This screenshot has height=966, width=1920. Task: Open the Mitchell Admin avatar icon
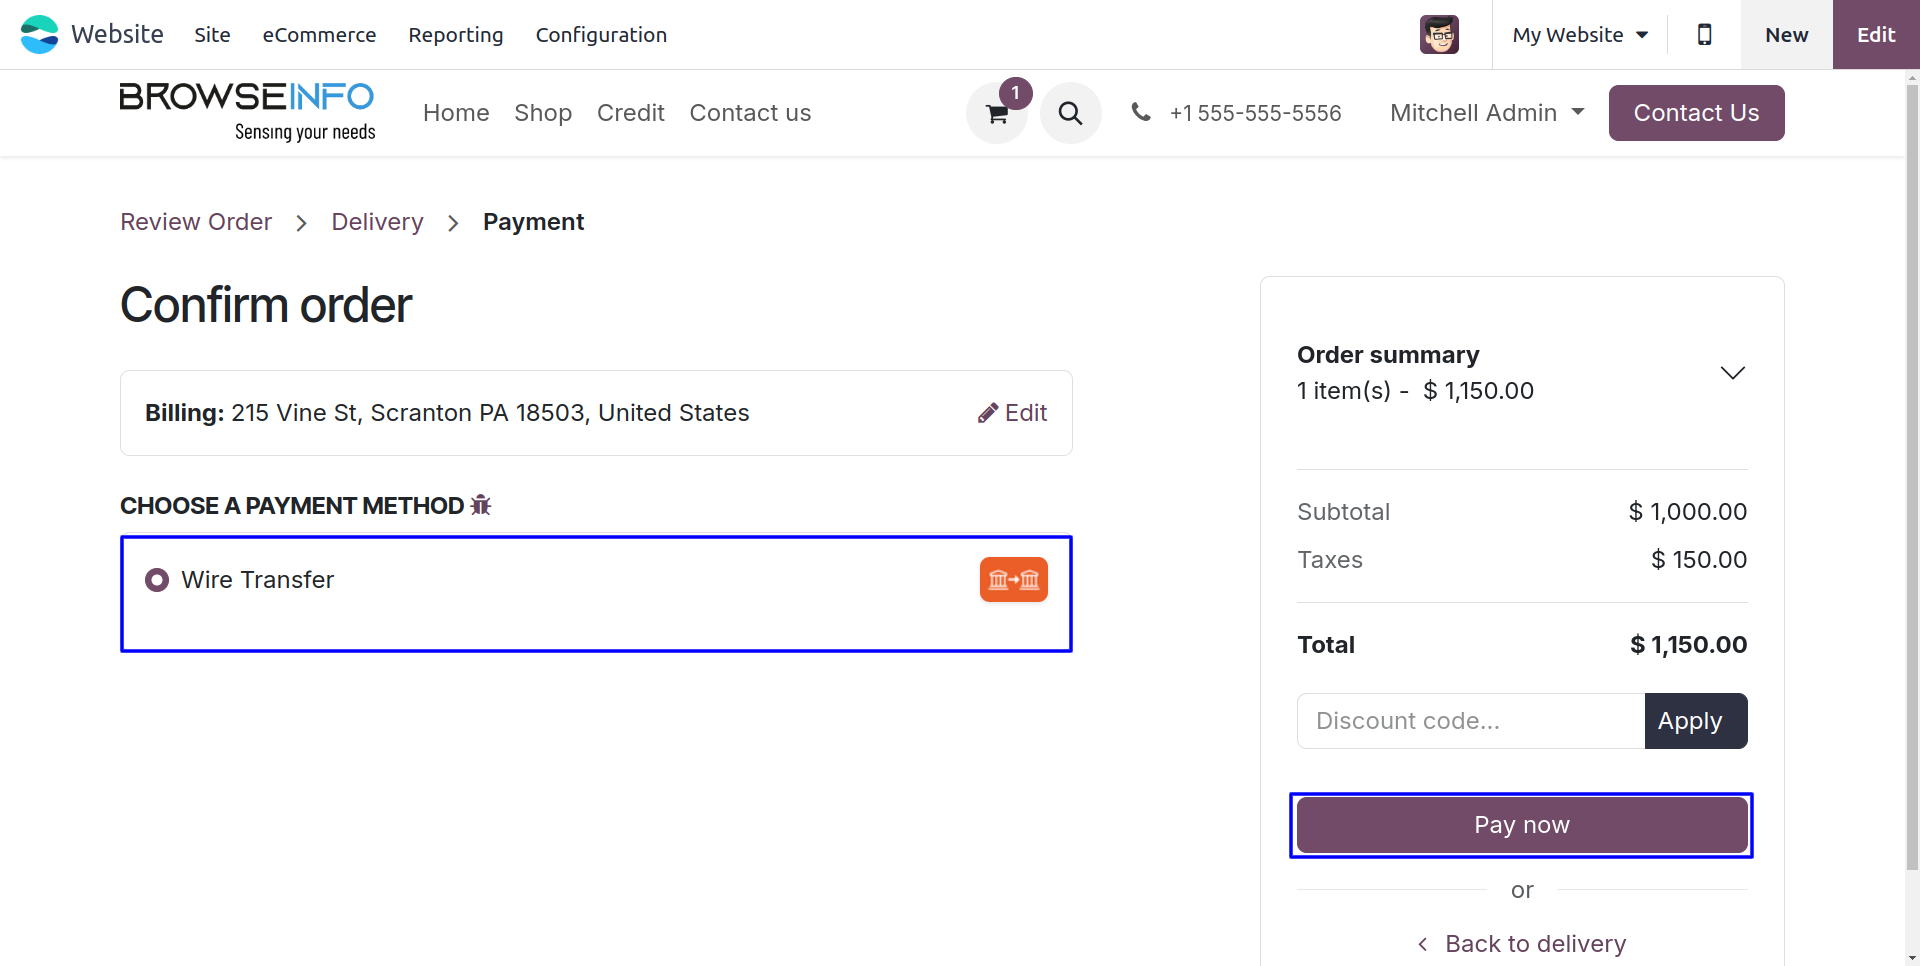[1439, 35]
